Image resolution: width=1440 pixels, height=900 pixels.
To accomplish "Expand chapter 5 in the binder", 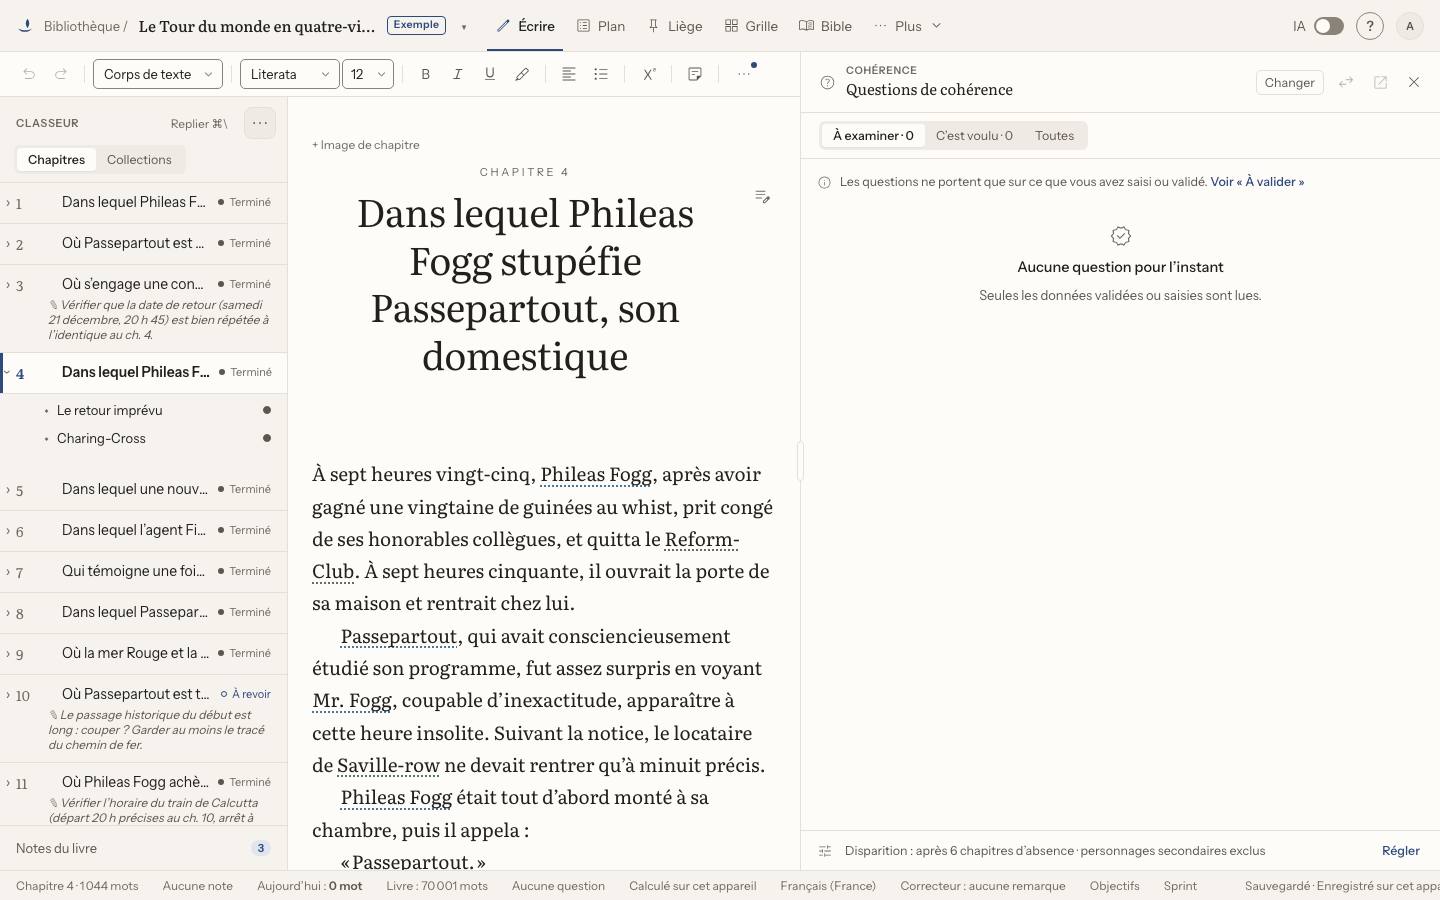I will click(x=8, y=490).
